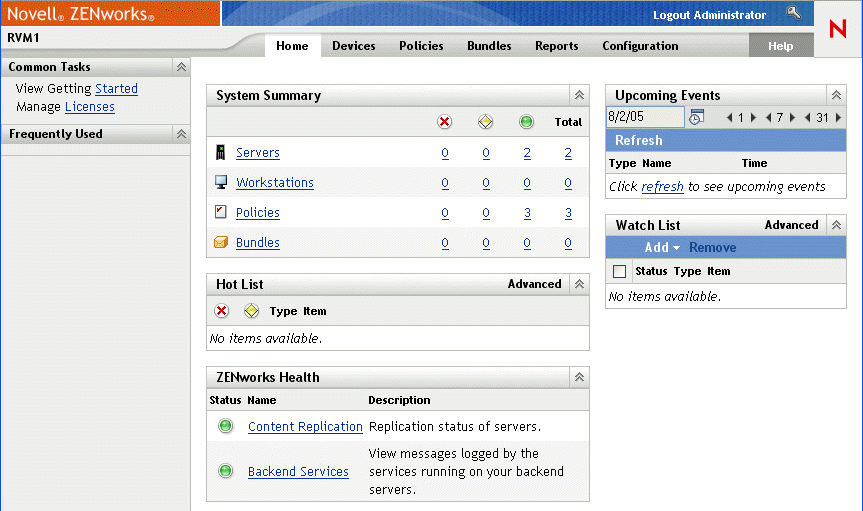This screenshot has height=511, width=863.
Task: Click Logout Administrator link
Action: click(709, 15)
